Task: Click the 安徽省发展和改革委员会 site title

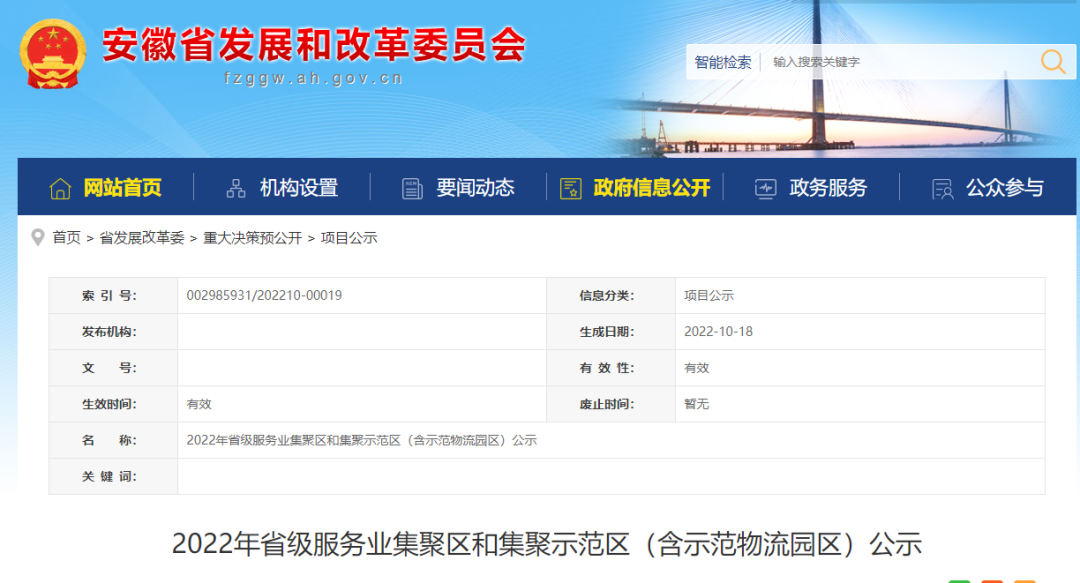Action: 314,45
